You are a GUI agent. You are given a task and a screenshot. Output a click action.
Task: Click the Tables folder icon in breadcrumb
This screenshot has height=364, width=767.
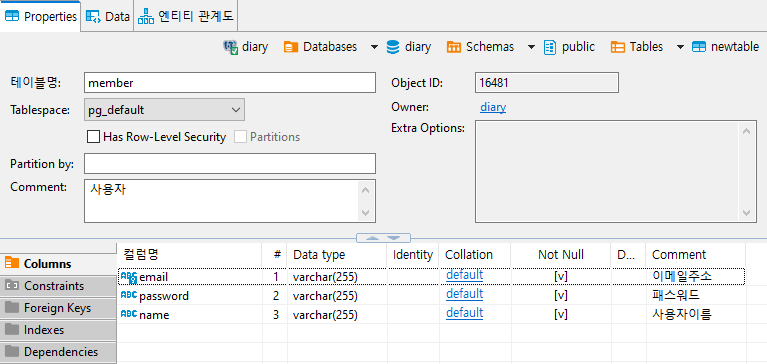pyautogui.click(x=617, y=47)
